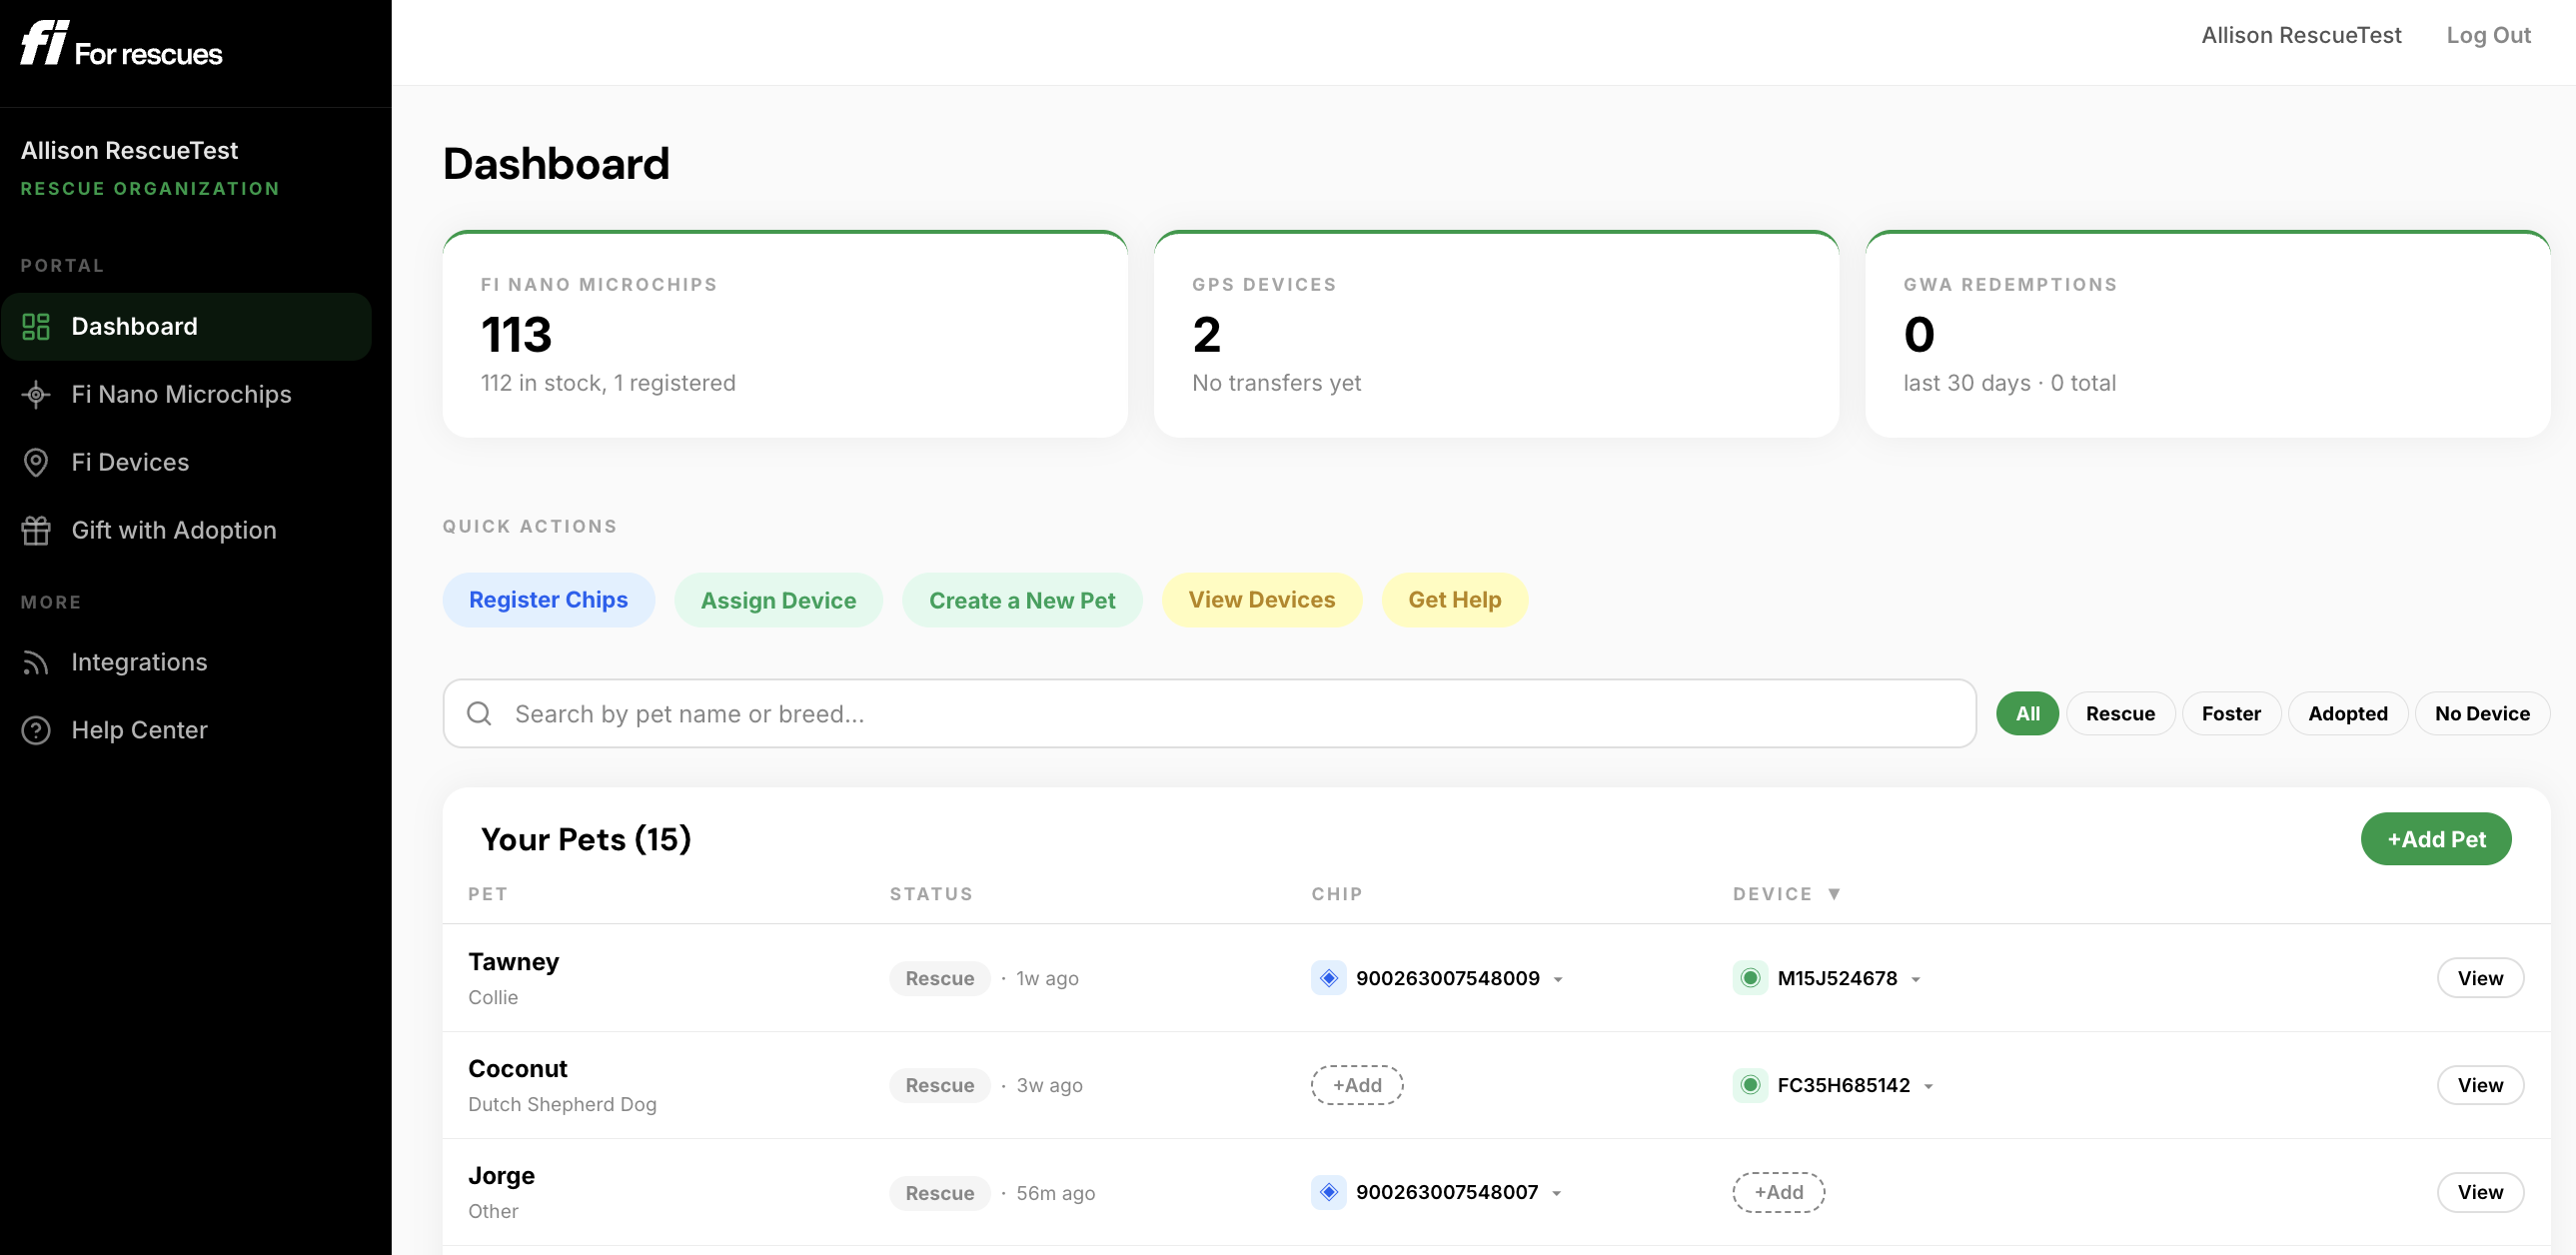Click the pet name Jorge
Image resolution: width=2576 pixels, height=1255 pixels.
click(x=501, y=1176)
